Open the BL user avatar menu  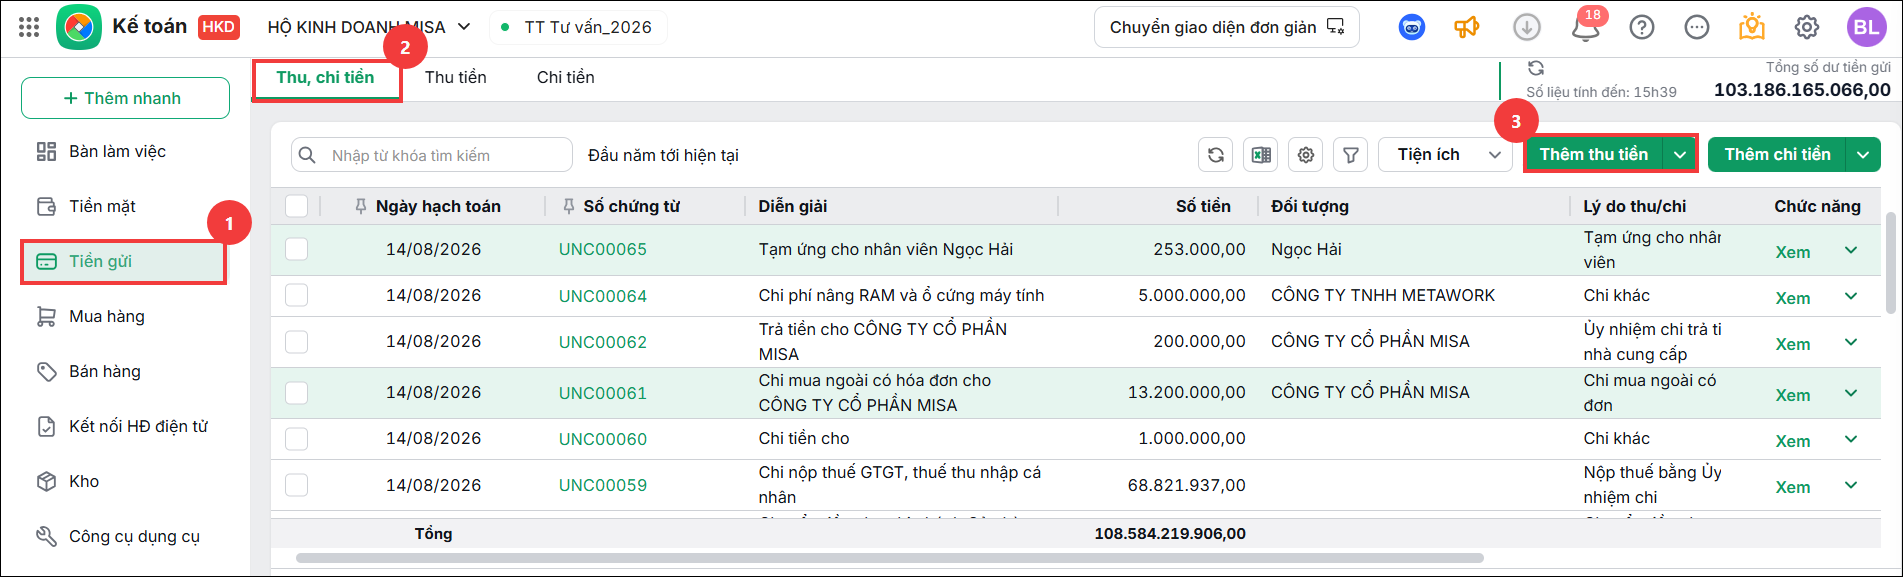tap(1866, 28)
